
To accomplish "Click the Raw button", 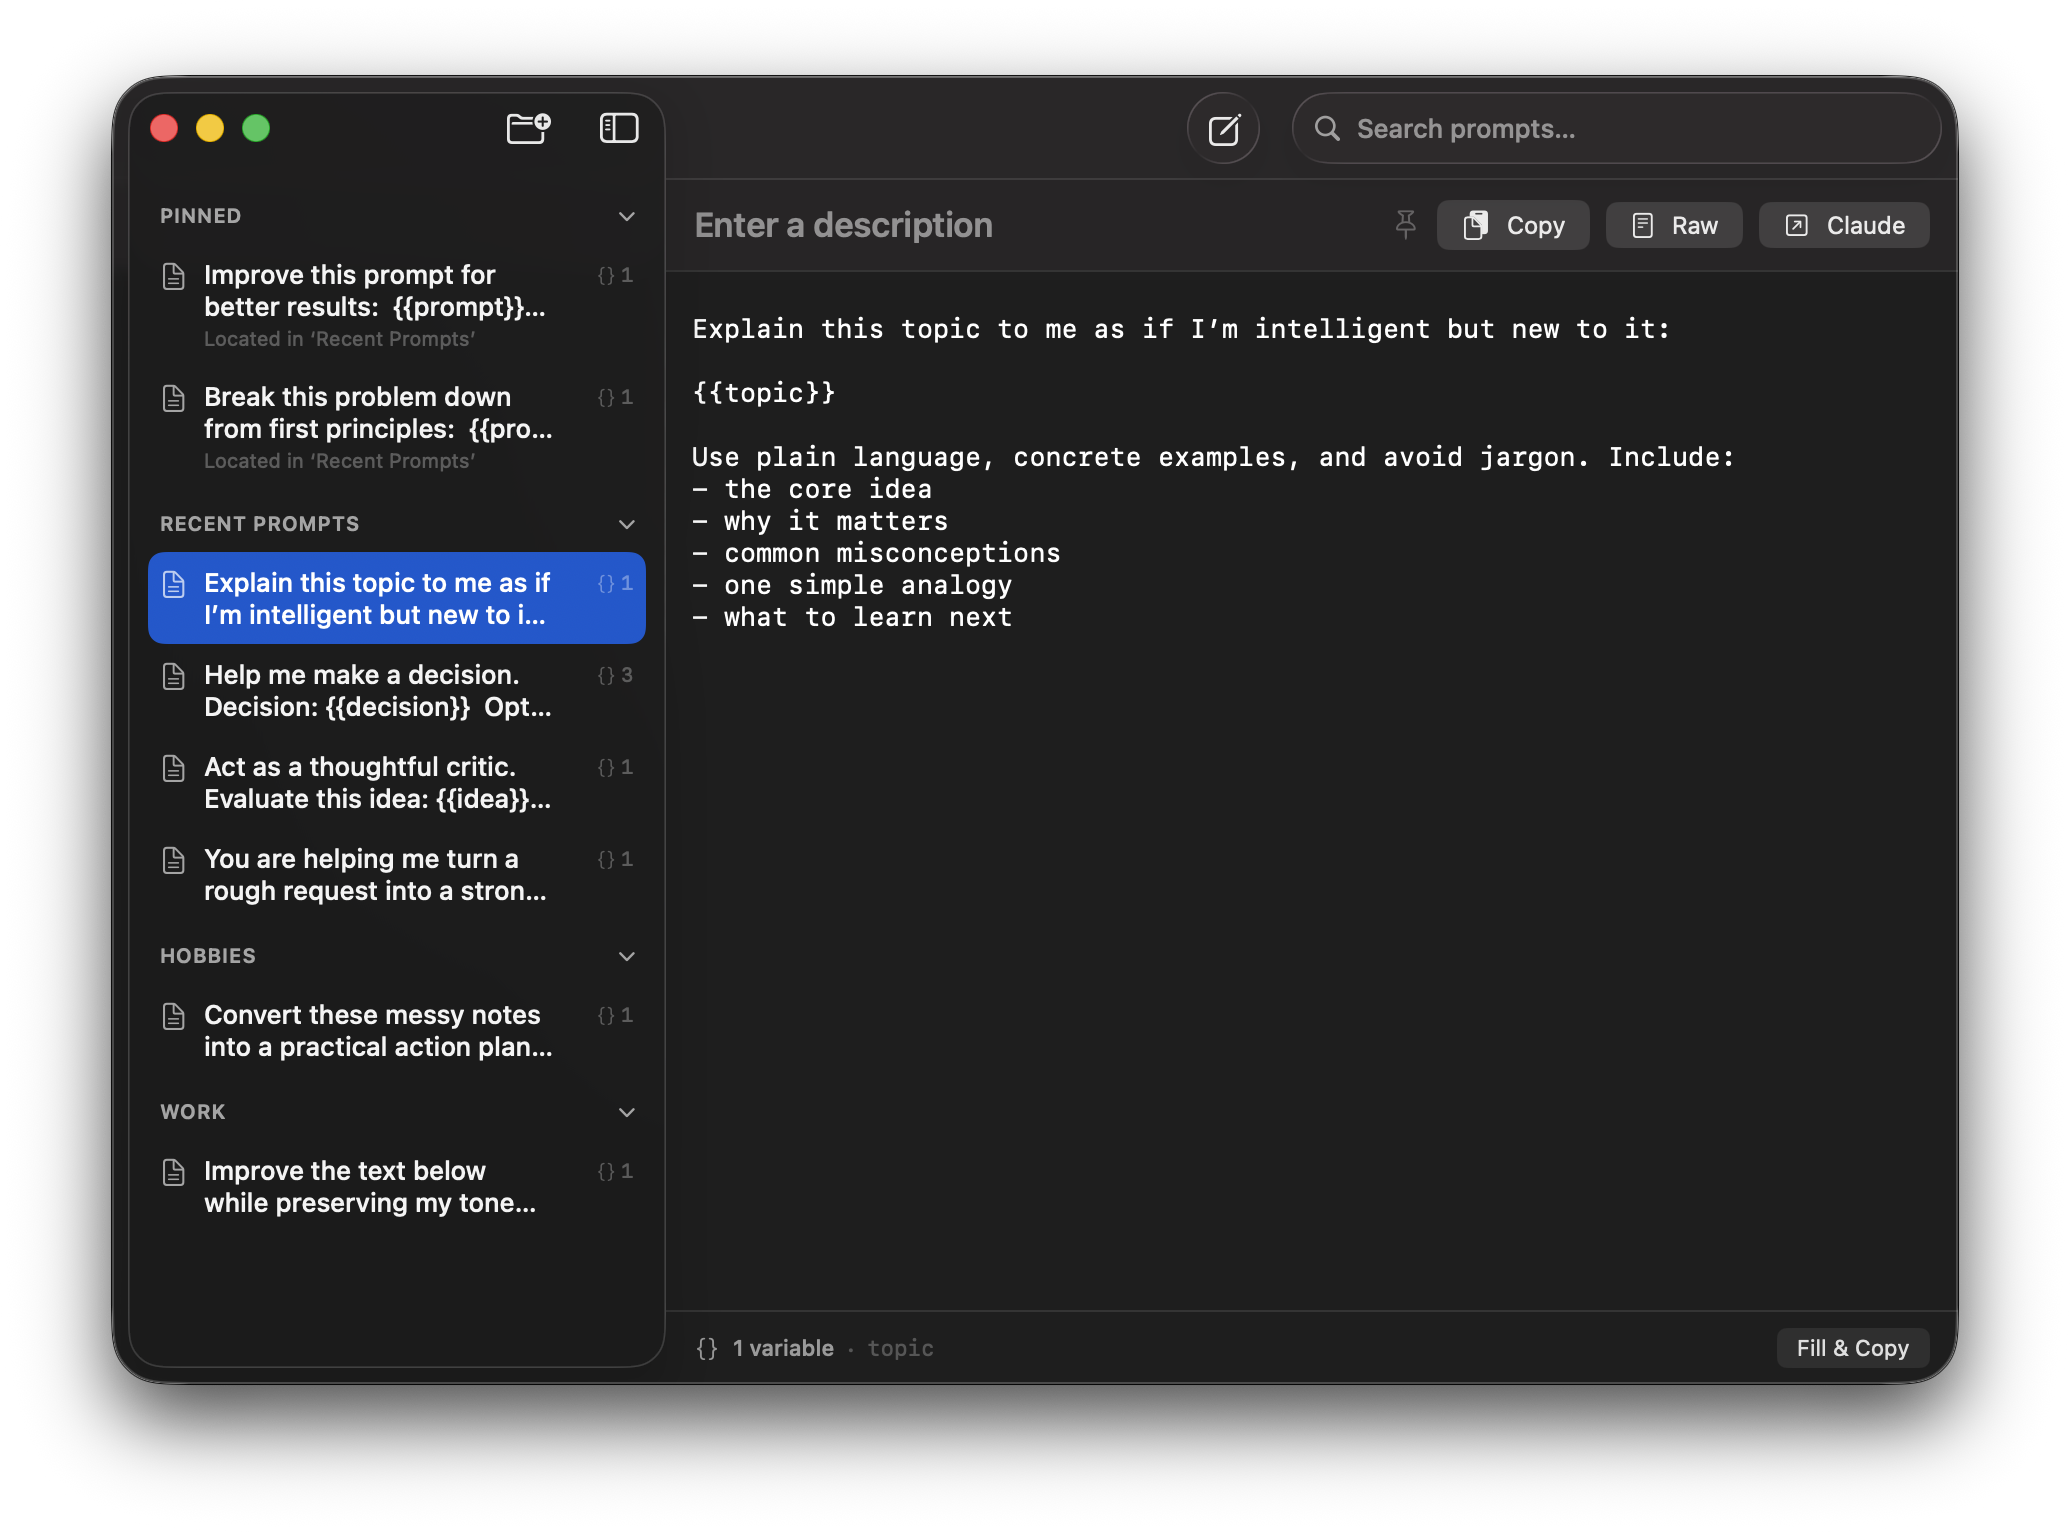I will pyautogui.click(x=1674, y=225).
